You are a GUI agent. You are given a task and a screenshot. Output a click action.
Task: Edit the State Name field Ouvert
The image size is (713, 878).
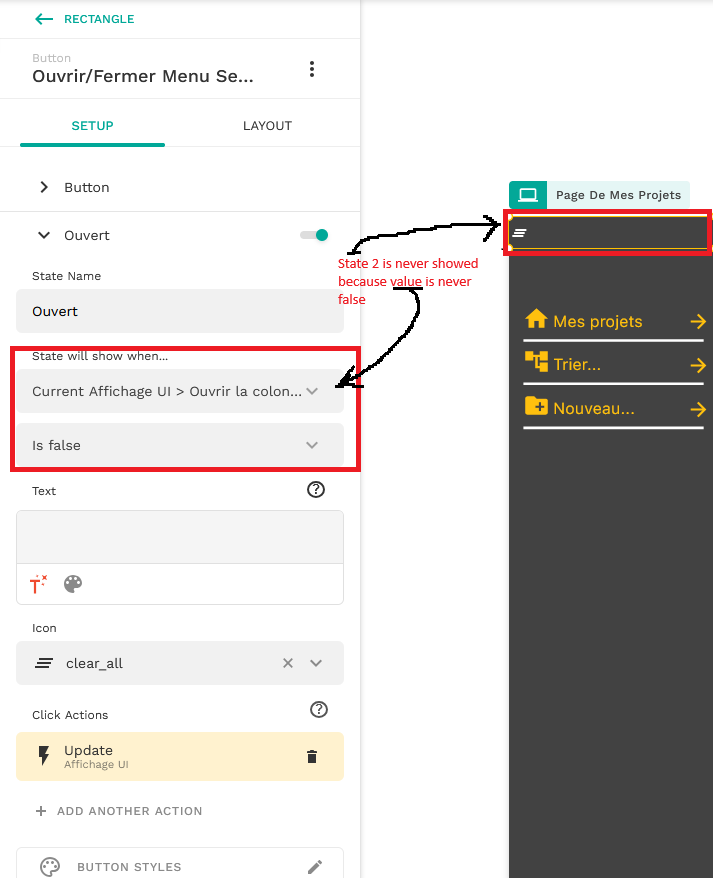[x=180, y=311]
